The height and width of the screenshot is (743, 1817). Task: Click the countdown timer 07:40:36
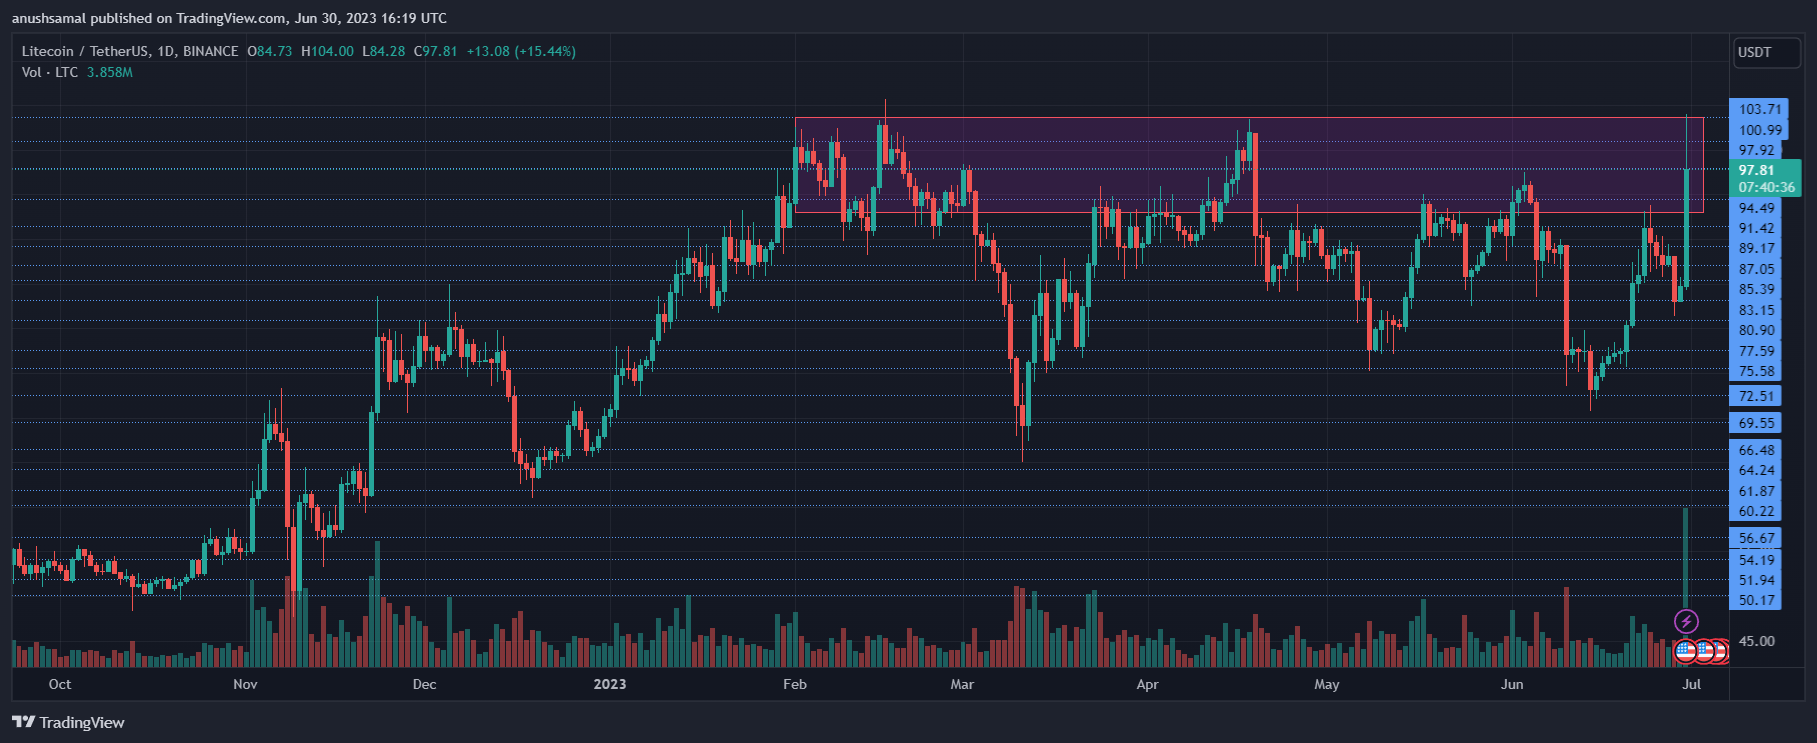click(1766, 187)
